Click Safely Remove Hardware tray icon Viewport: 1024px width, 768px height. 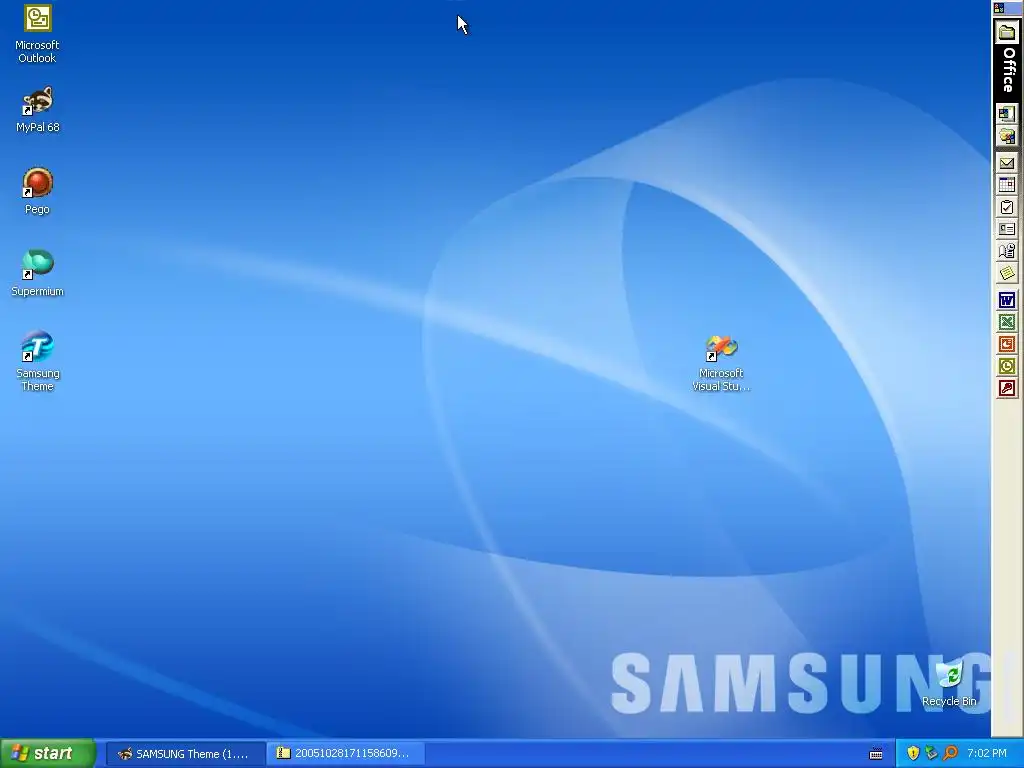pyautogui.click(x=931, y=753)
